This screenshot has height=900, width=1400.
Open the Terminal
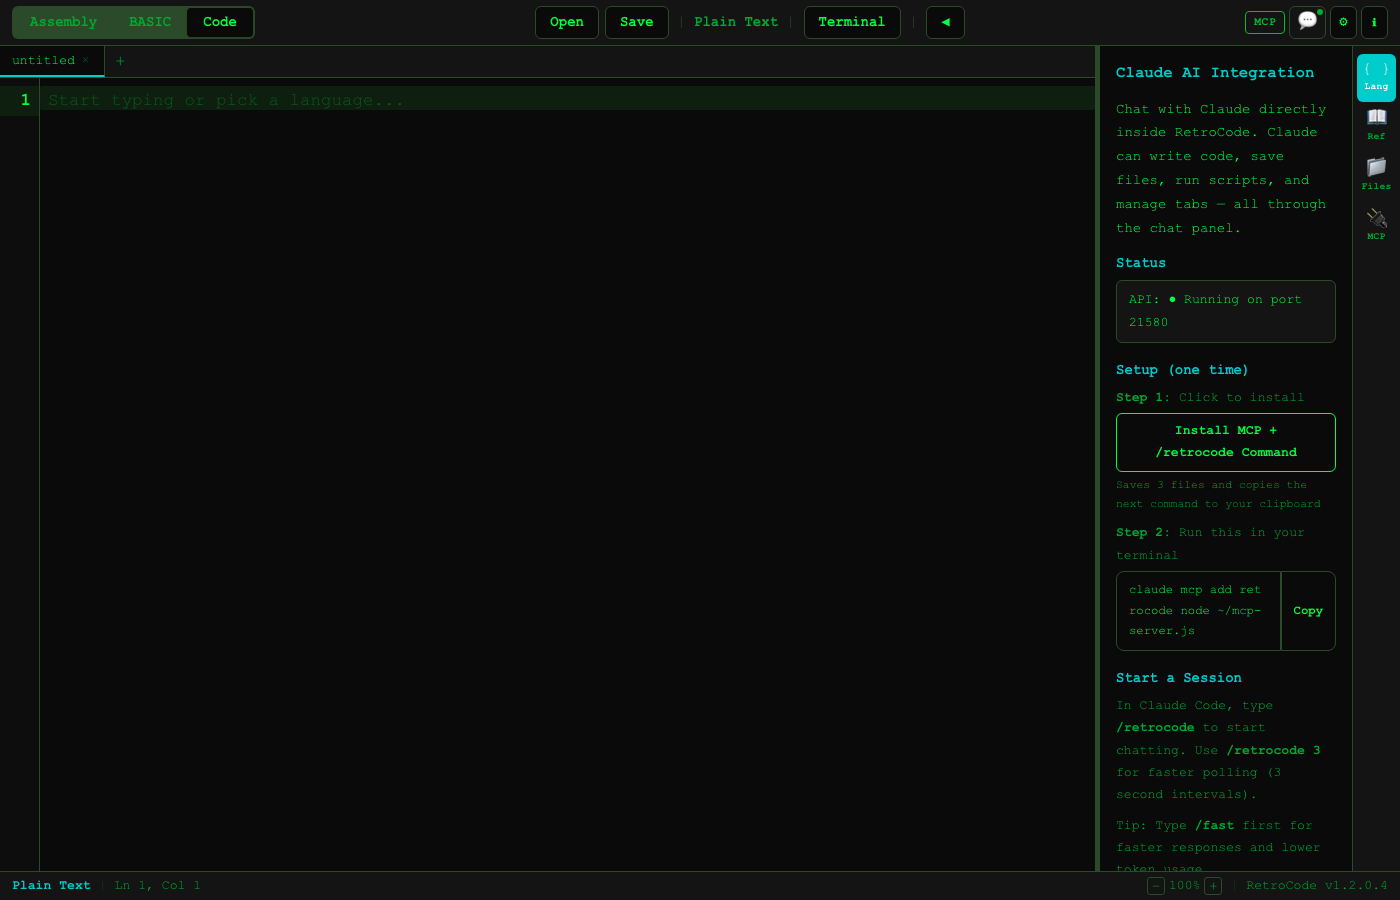(852, 21)
